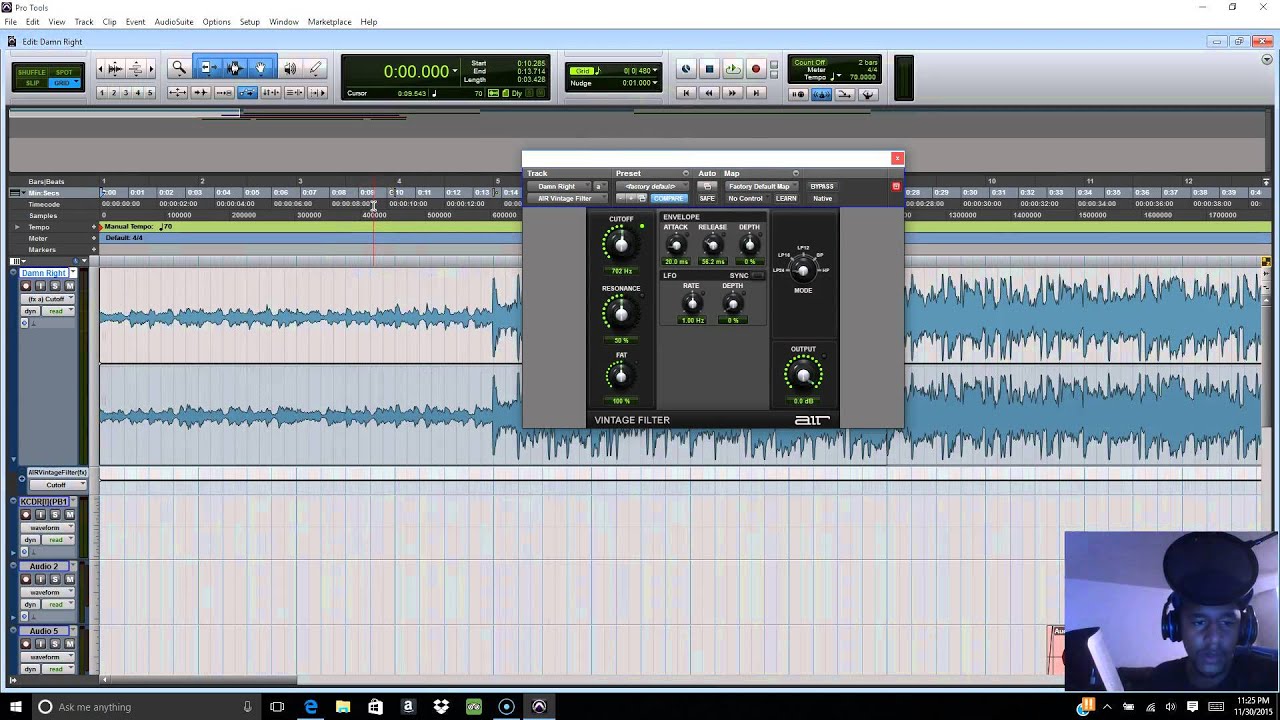Viewport: 1280px width, 720px height.
Task: Adjust the OUTPUT knob
Action: tap(803, 376)
